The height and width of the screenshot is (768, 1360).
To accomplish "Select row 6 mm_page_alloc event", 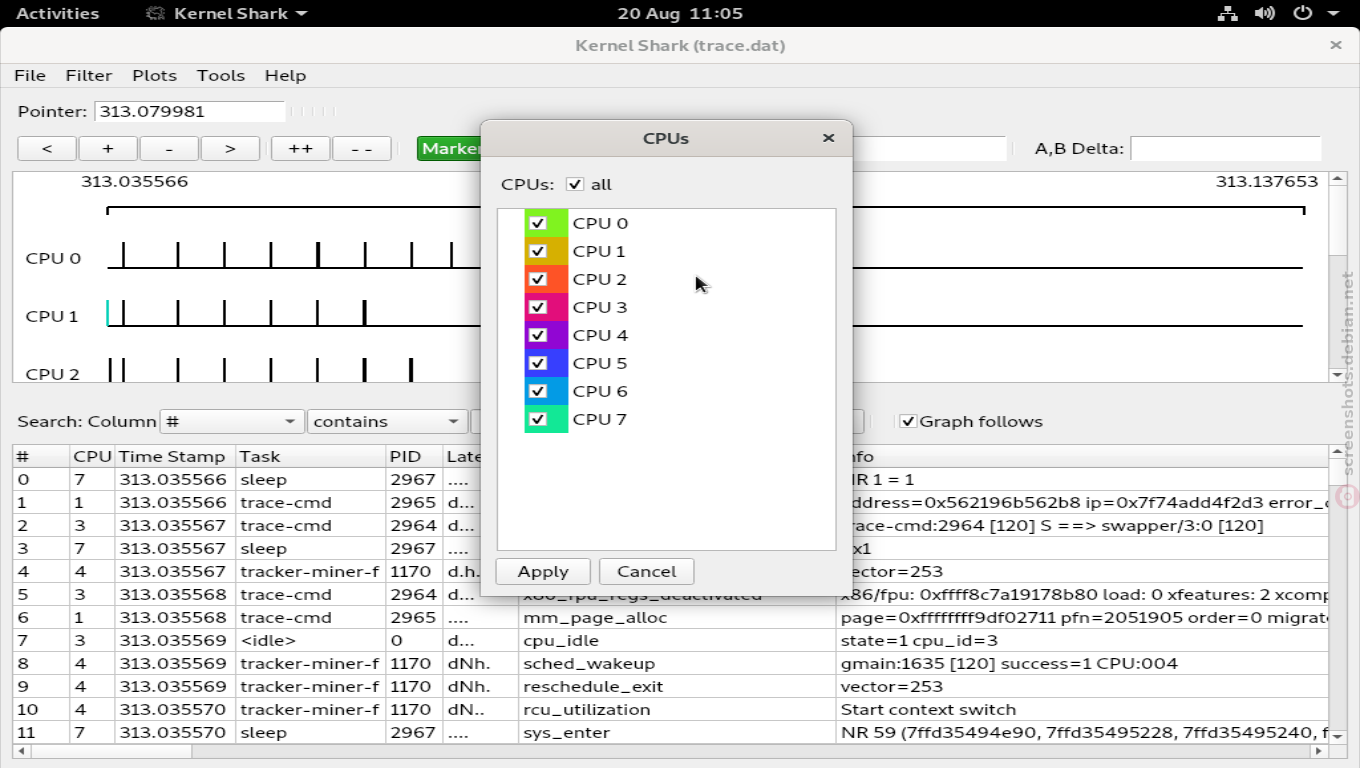I will [670, 617].
